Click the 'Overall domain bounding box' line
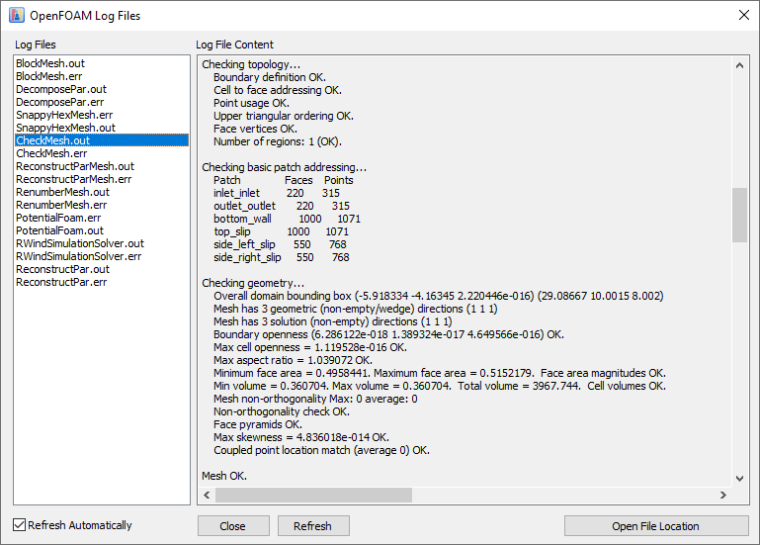 coord(438,296)
